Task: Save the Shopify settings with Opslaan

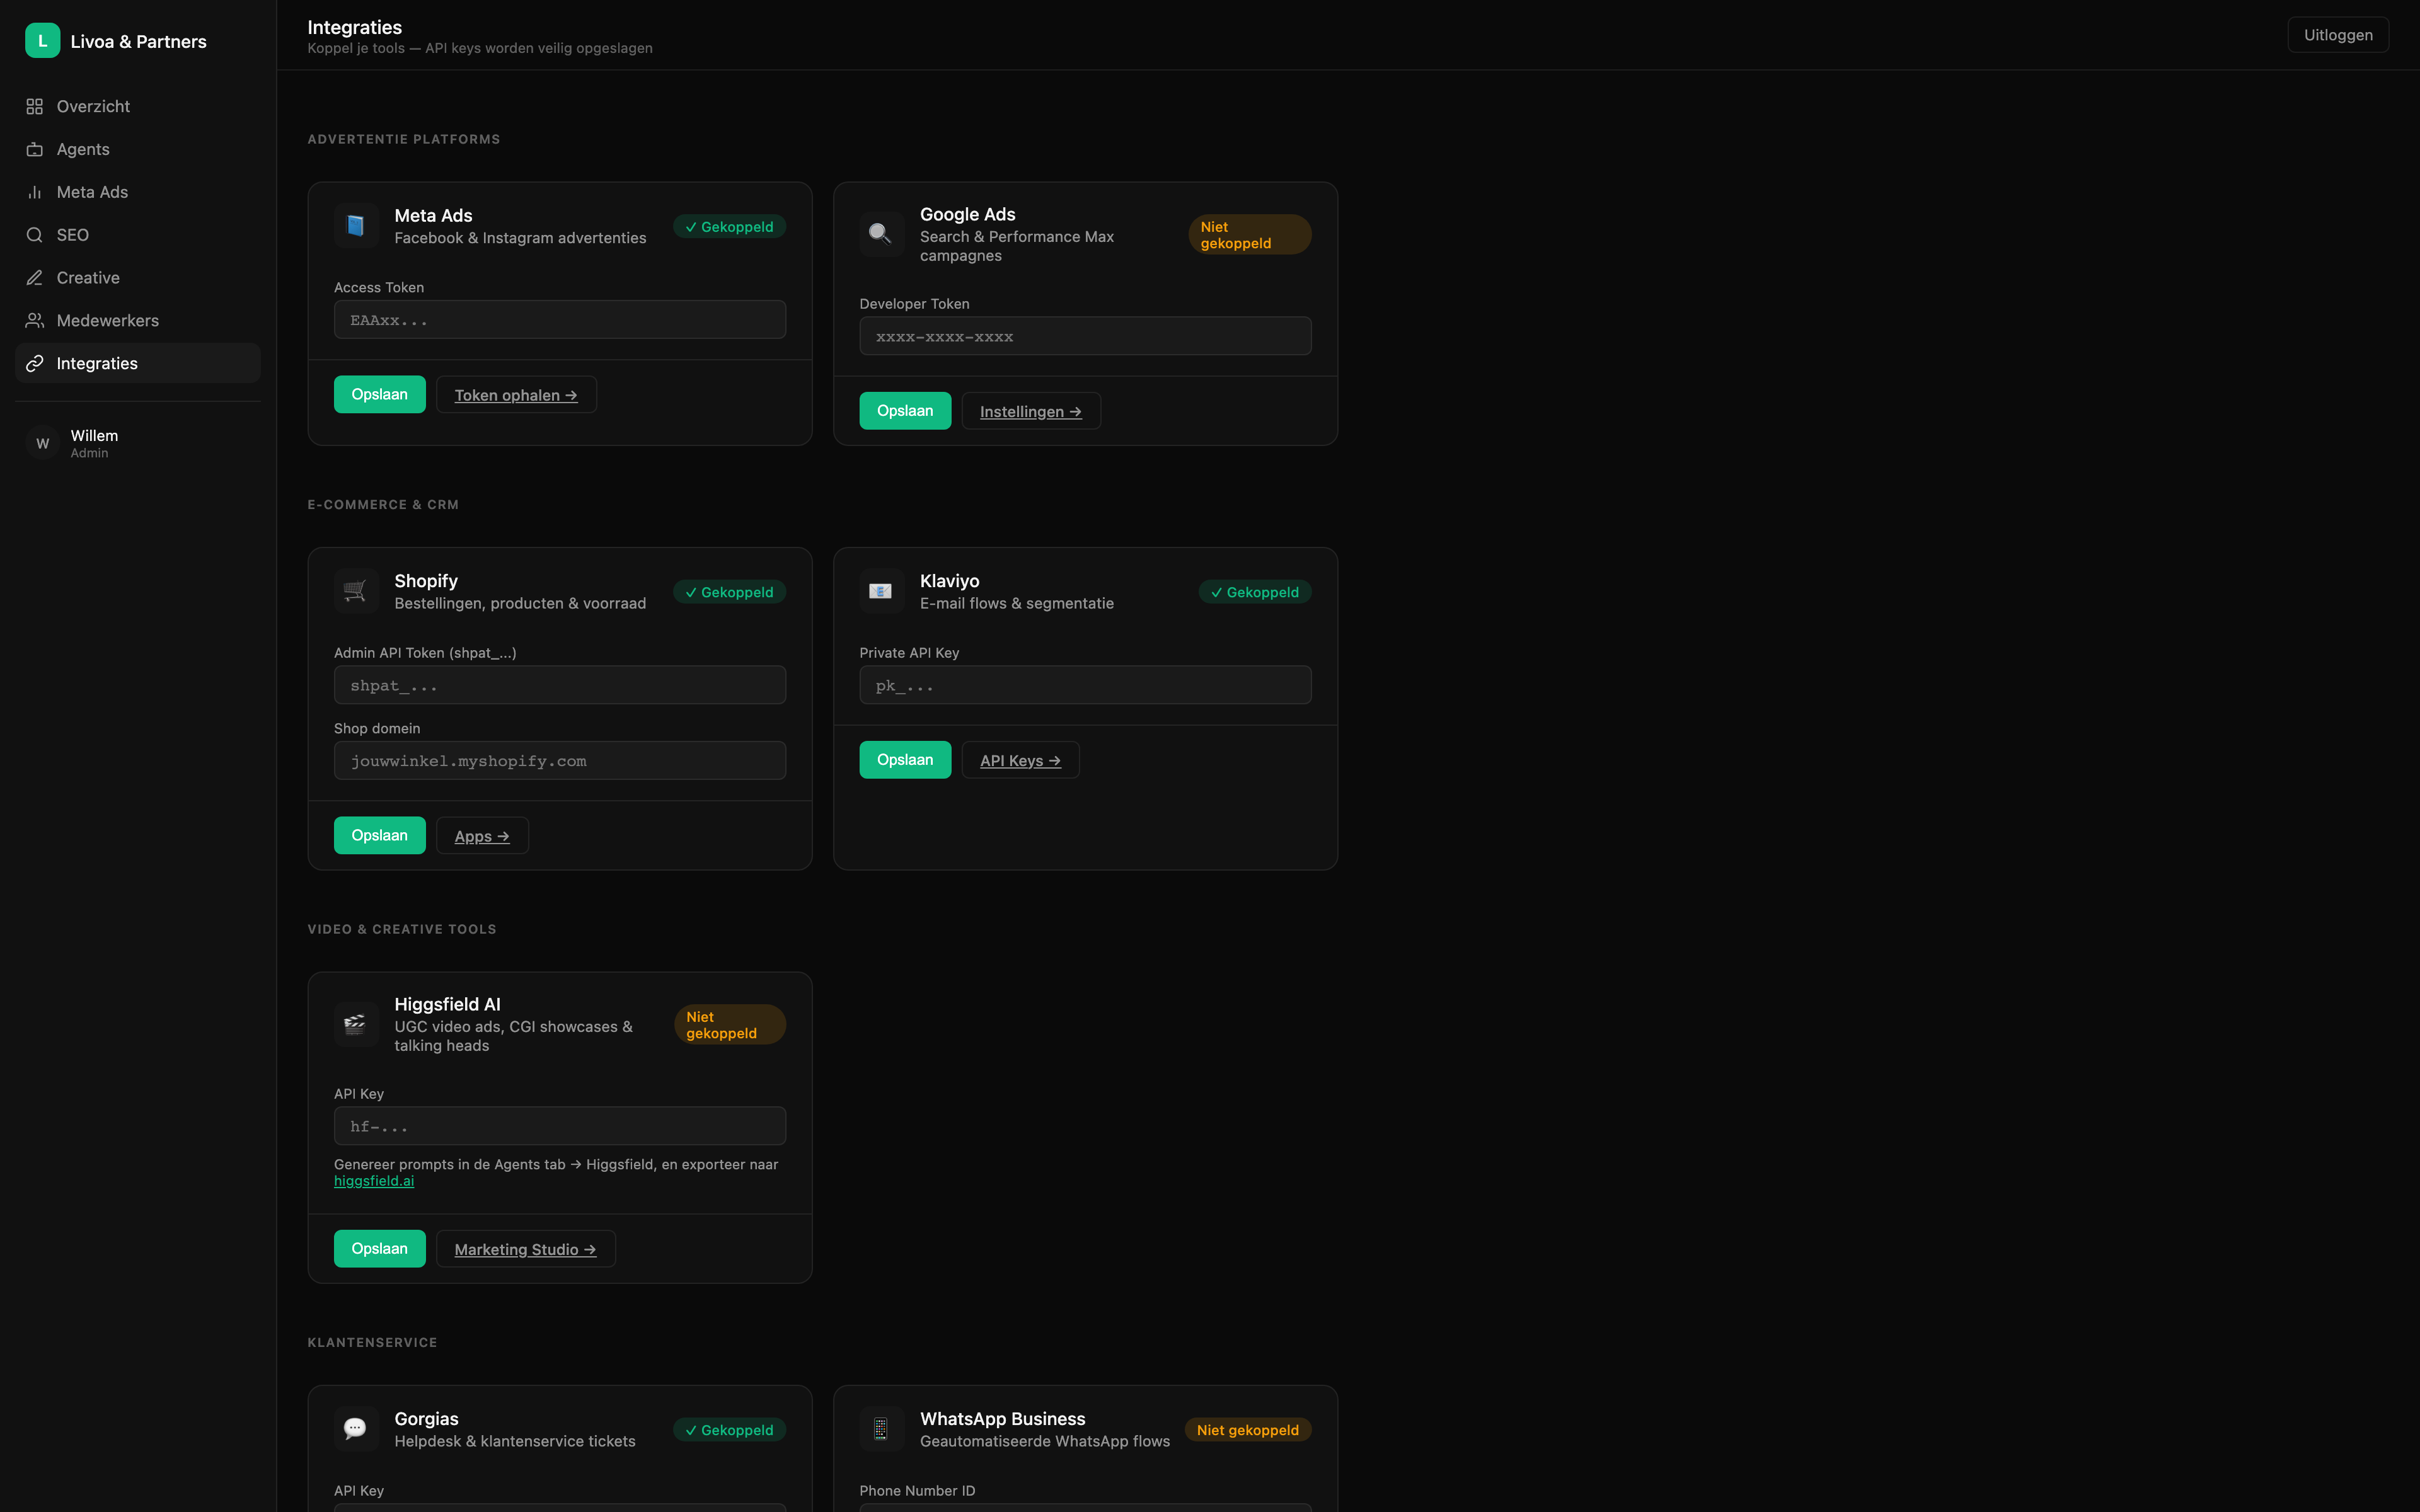Action: [380, 836]
